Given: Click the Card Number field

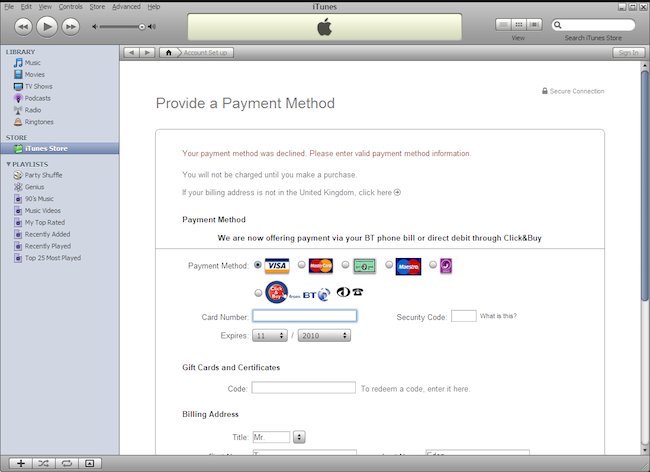Looking at the screenshot, I should 305,316.
